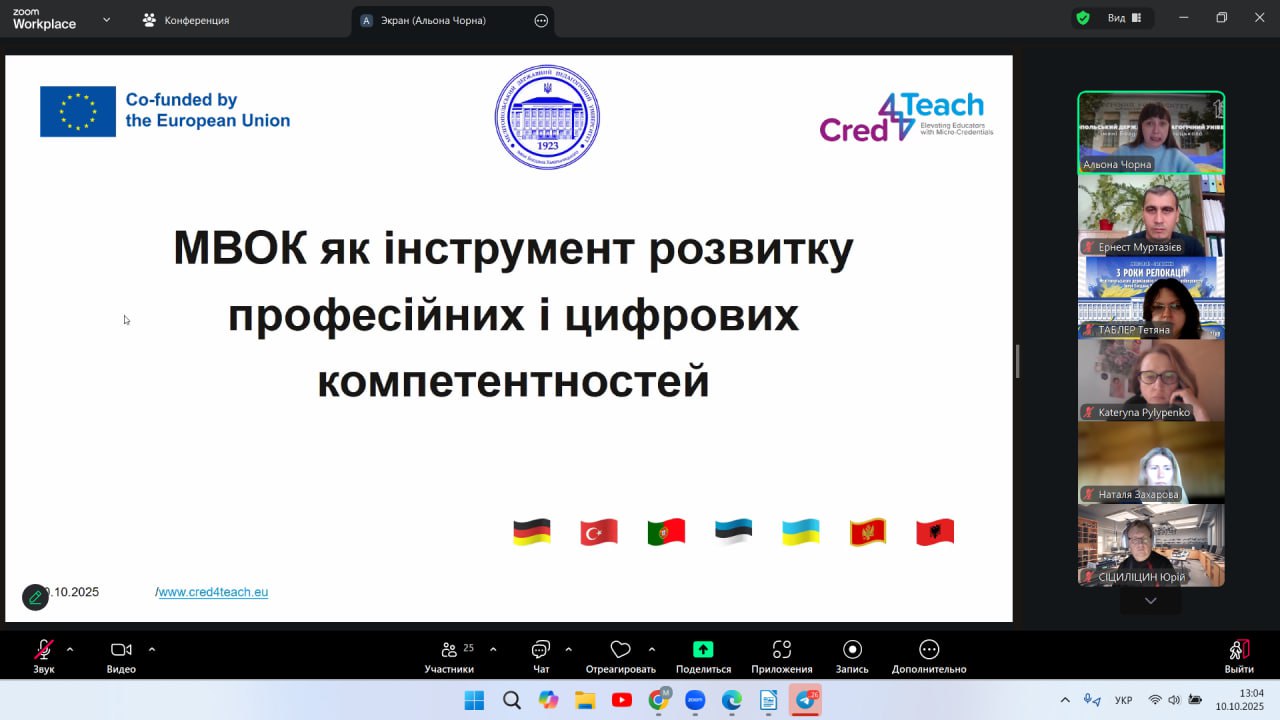This screenshot has width=1280, height=720.
Task: Open the Zoom Workplace dropdown chevron
Action: (106, 19)
